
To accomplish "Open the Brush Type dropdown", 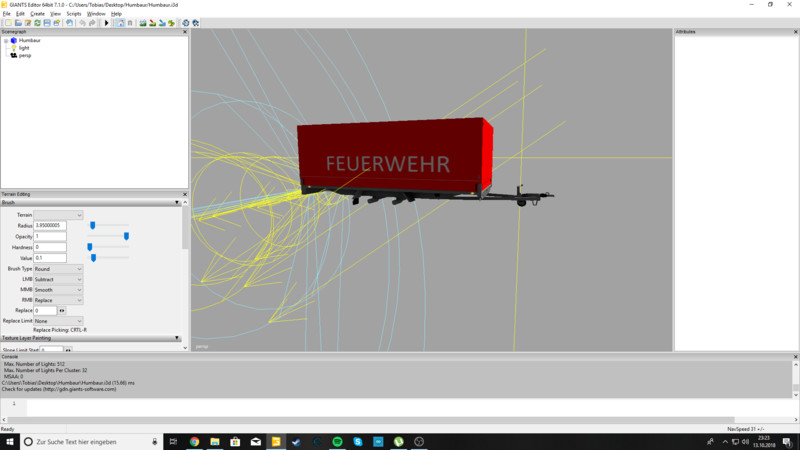I will point(59,269).
